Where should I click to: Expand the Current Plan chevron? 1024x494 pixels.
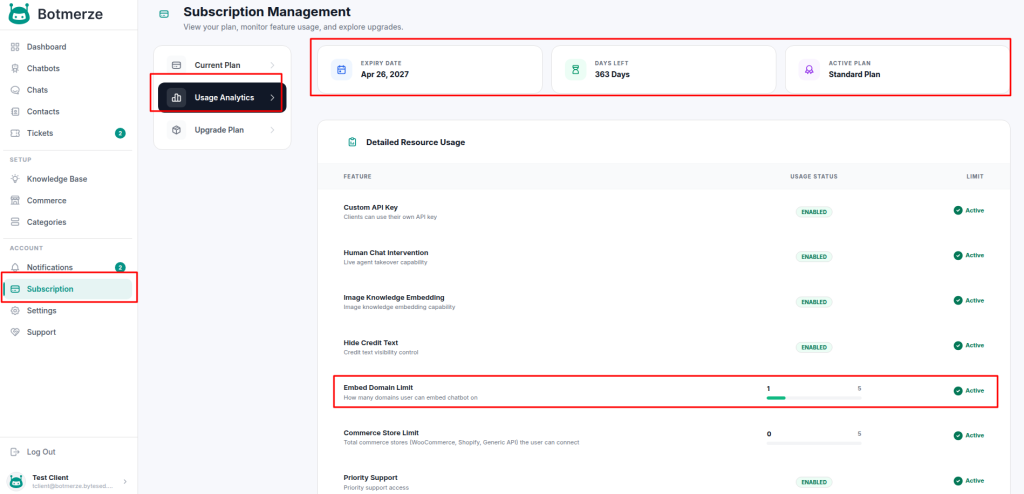coord(272,65)
